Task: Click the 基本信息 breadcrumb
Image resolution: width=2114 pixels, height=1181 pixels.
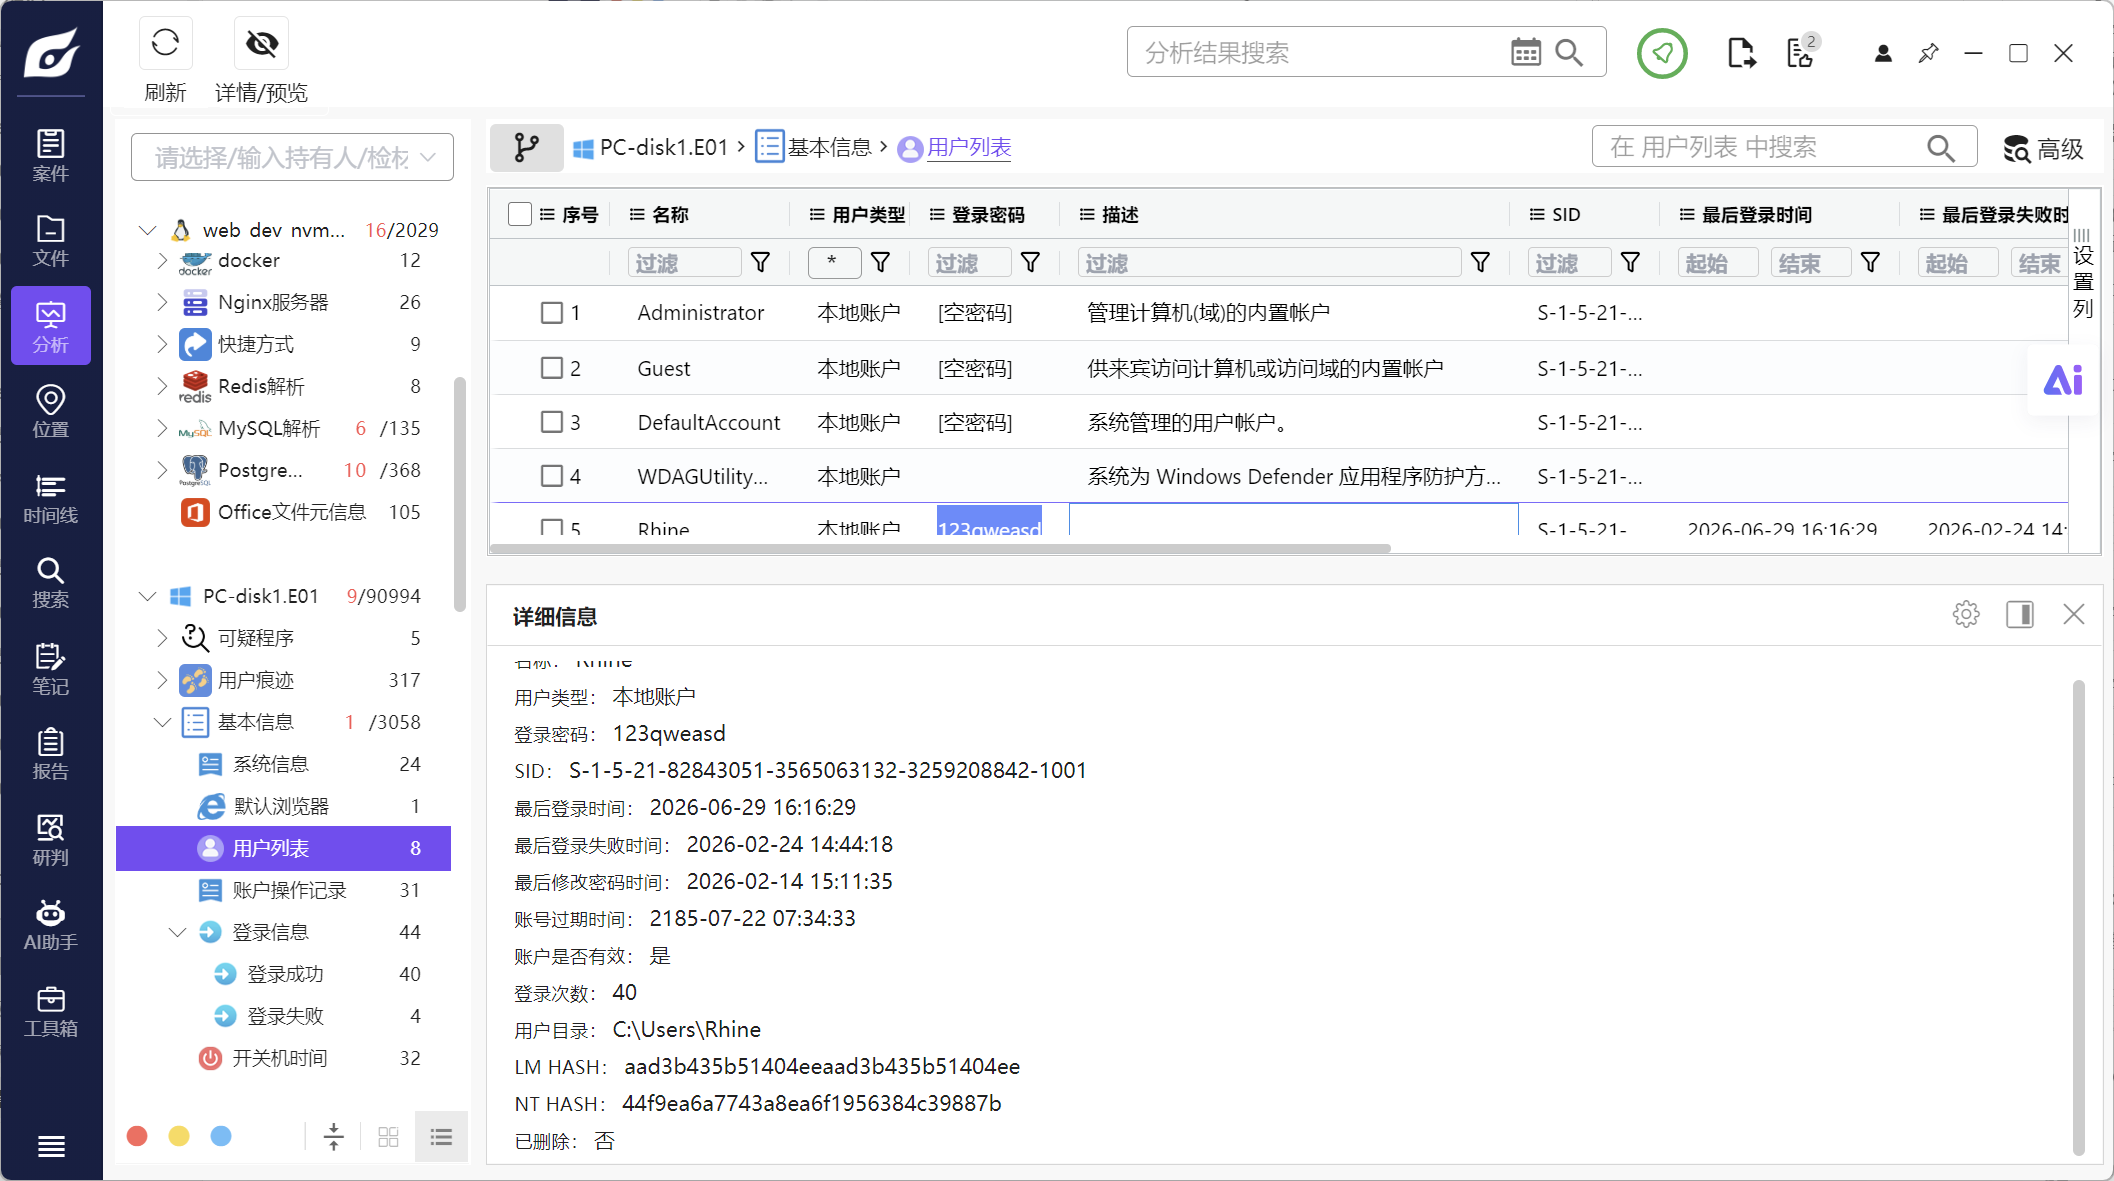Action: pyautogui.click(x=814, y=147)
